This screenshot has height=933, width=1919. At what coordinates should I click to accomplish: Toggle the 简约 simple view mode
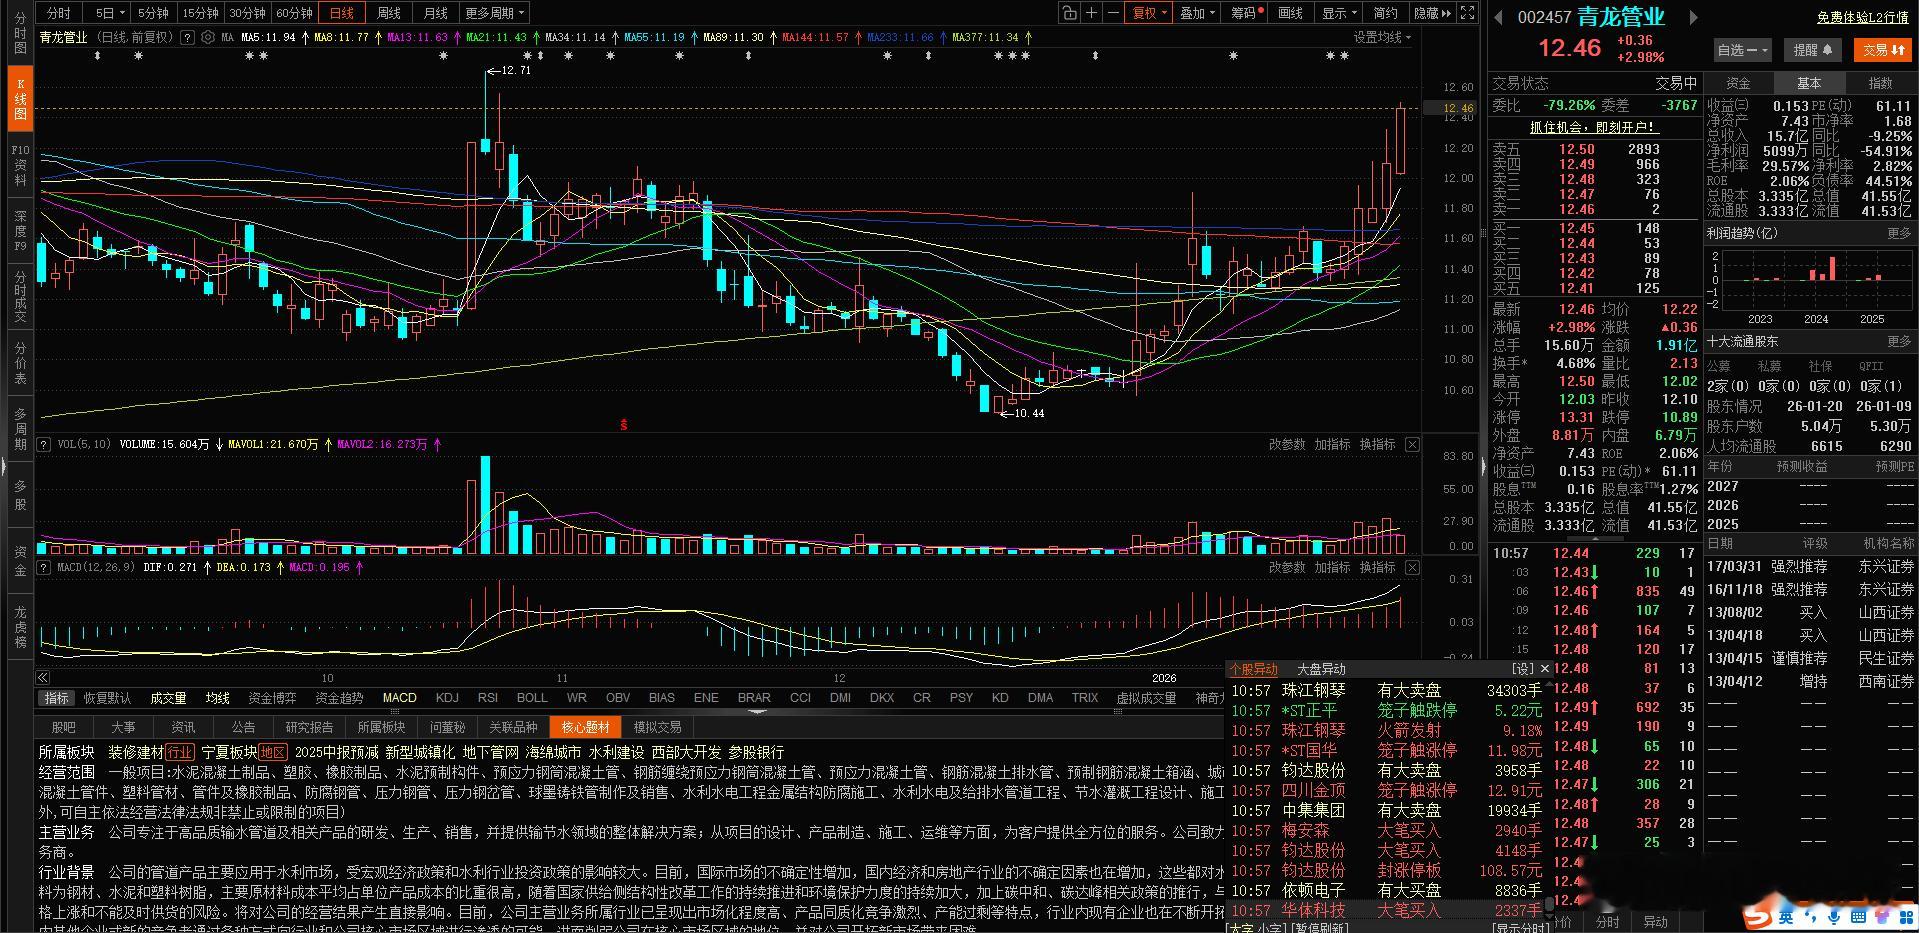(x=1385, y=13)
